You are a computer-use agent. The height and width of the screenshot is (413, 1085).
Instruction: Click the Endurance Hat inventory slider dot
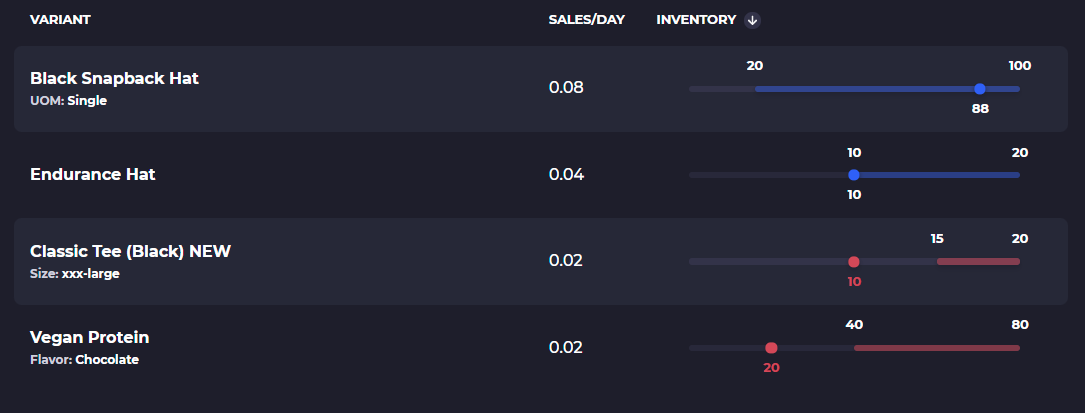pyautogui.click(x=854, y=175)
